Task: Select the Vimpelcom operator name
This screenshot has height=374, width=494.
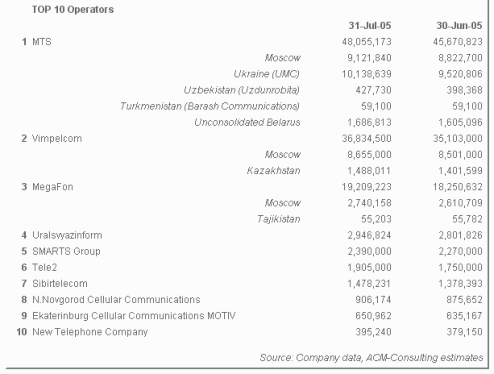Action: point(57,139)
